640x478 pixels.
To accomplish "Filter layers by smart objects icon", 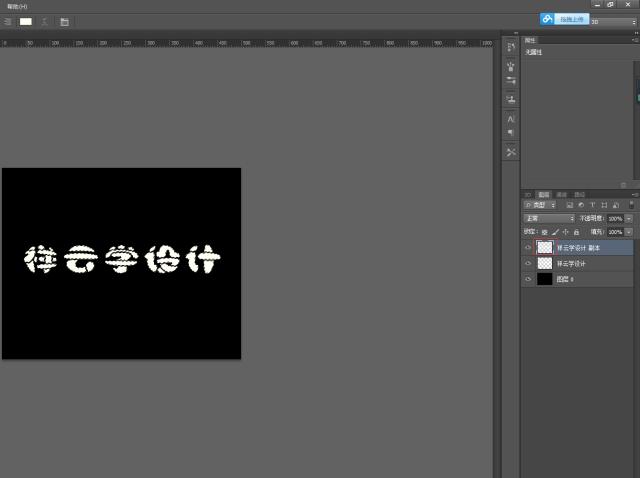I will point(616,205).
